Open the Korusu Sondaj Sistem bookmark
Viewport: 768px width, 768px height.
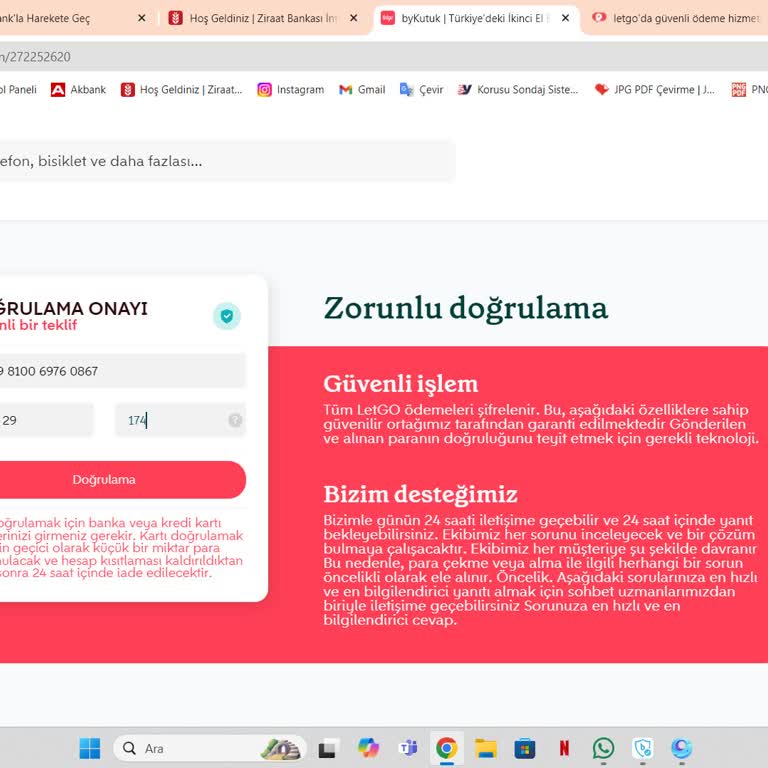(518, 90)
